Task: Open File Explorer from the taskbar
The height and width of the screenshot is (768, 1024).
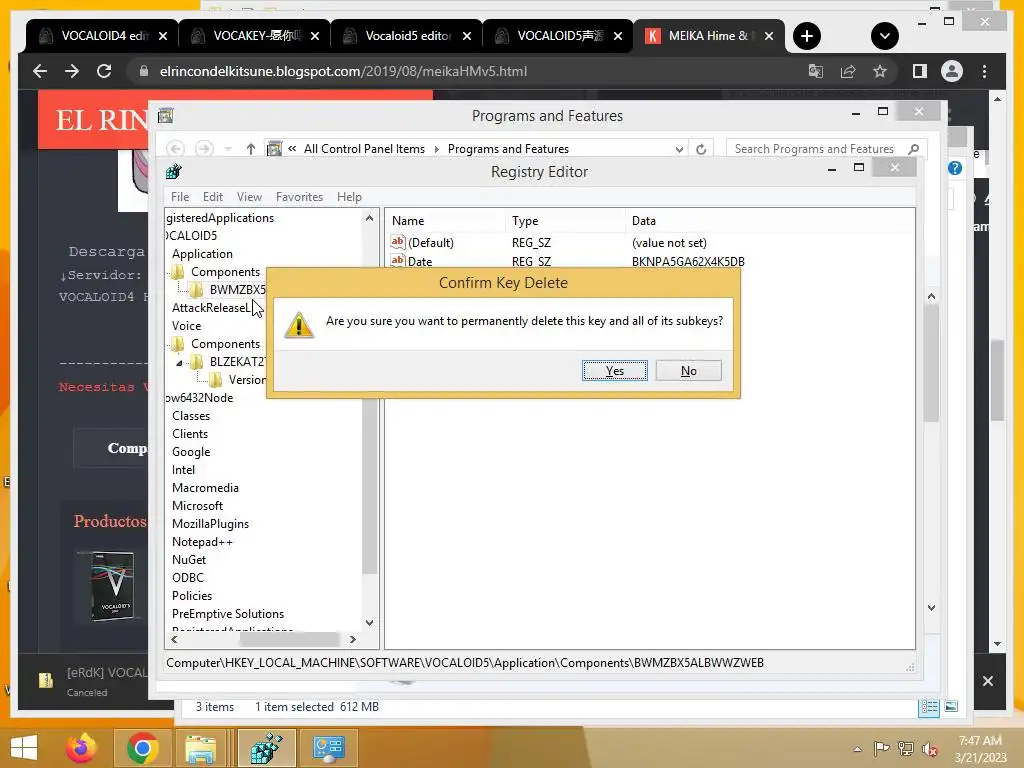Action: 200,748
